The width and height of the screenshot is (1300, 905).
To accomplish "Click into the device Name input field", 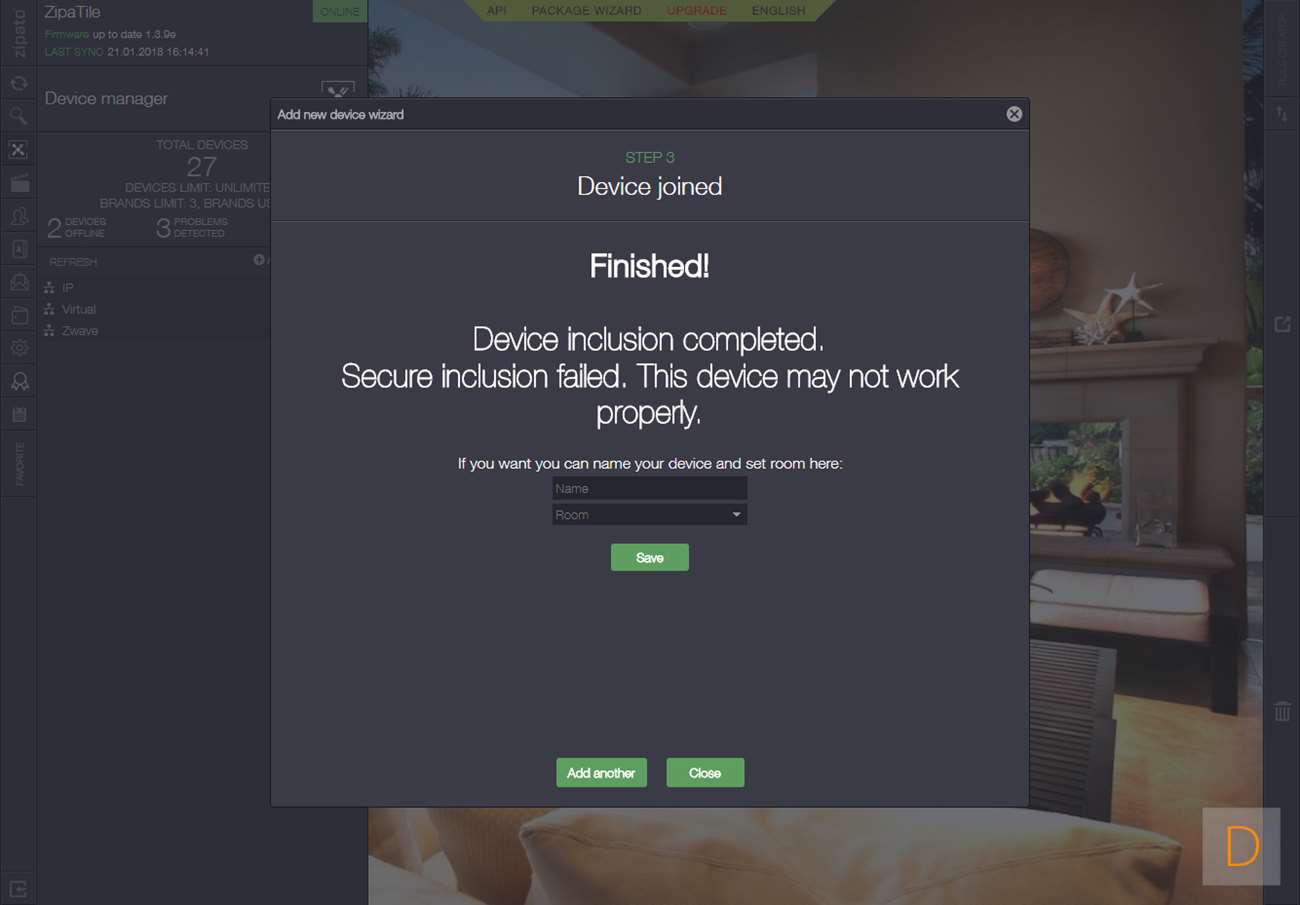I will (650, 489).
